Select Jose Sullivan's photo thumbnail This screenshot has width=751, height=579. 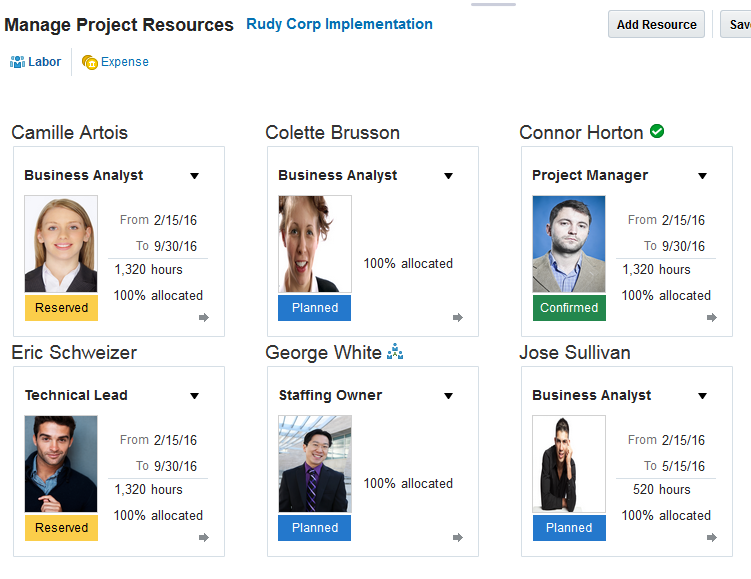coord(569,464)
